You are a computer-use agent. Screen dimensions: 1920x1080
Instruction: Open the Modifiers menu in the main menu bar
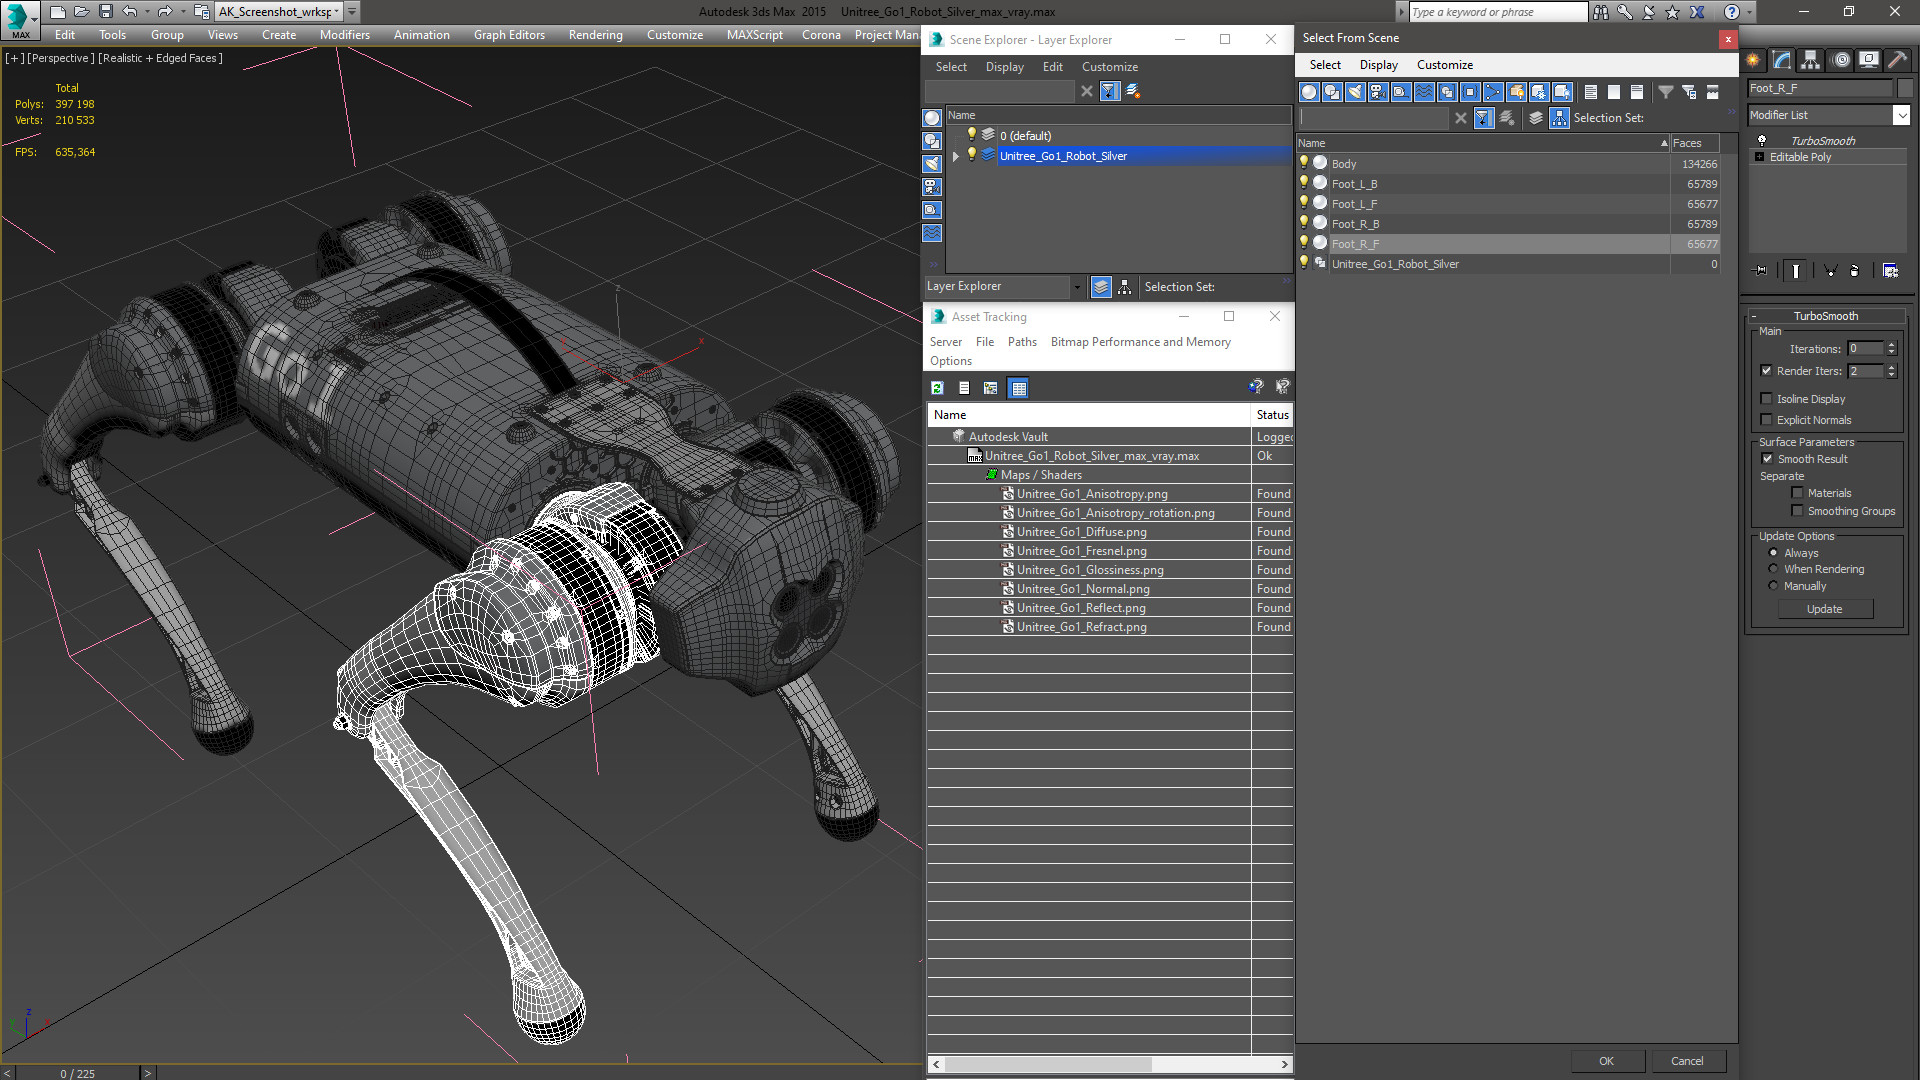(x=344, y=35)
